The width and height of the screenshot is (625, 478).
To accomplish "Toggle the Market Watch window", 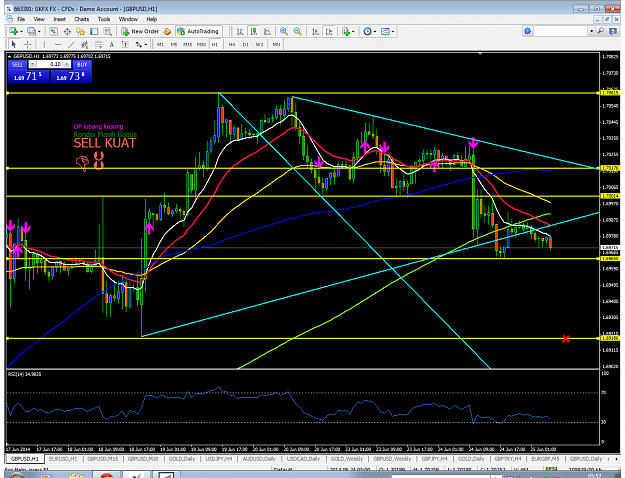I will tap(53, 31).
